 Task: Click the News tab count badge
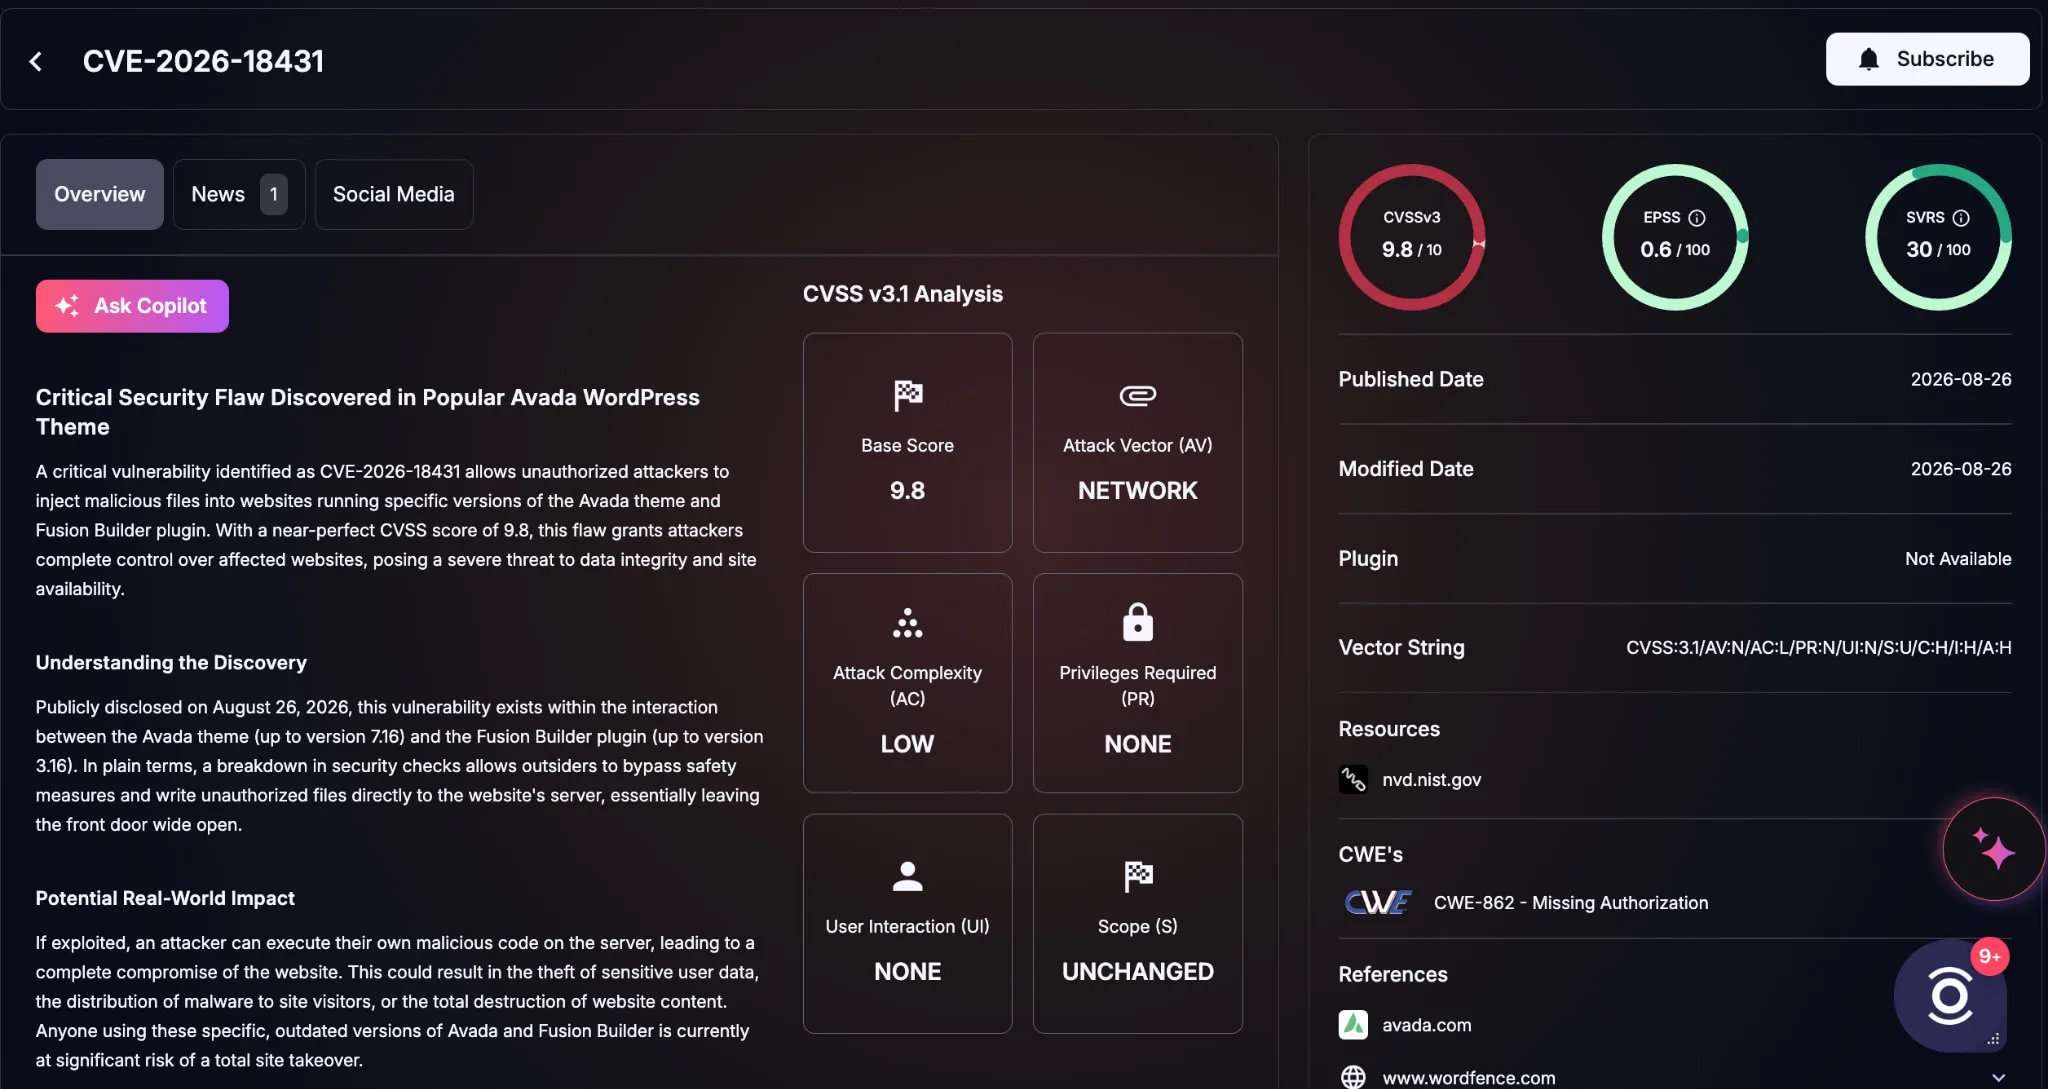[x=273, y=194]
